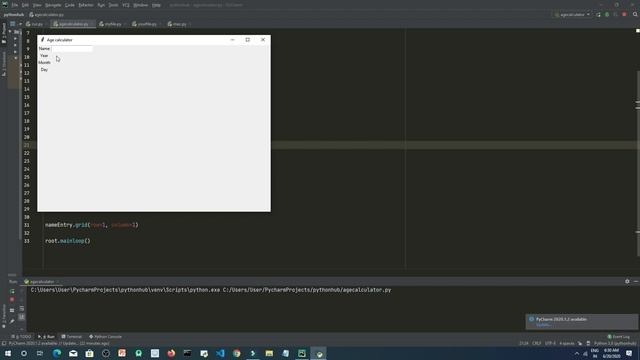Open Microsoft Store from taskbar

click(x=89, y=353)
